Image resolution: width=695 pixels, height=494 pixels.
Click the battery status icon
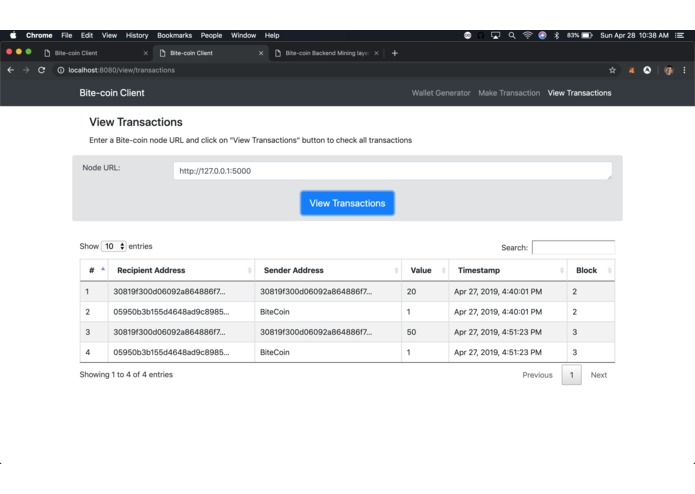tap(587, 35)
